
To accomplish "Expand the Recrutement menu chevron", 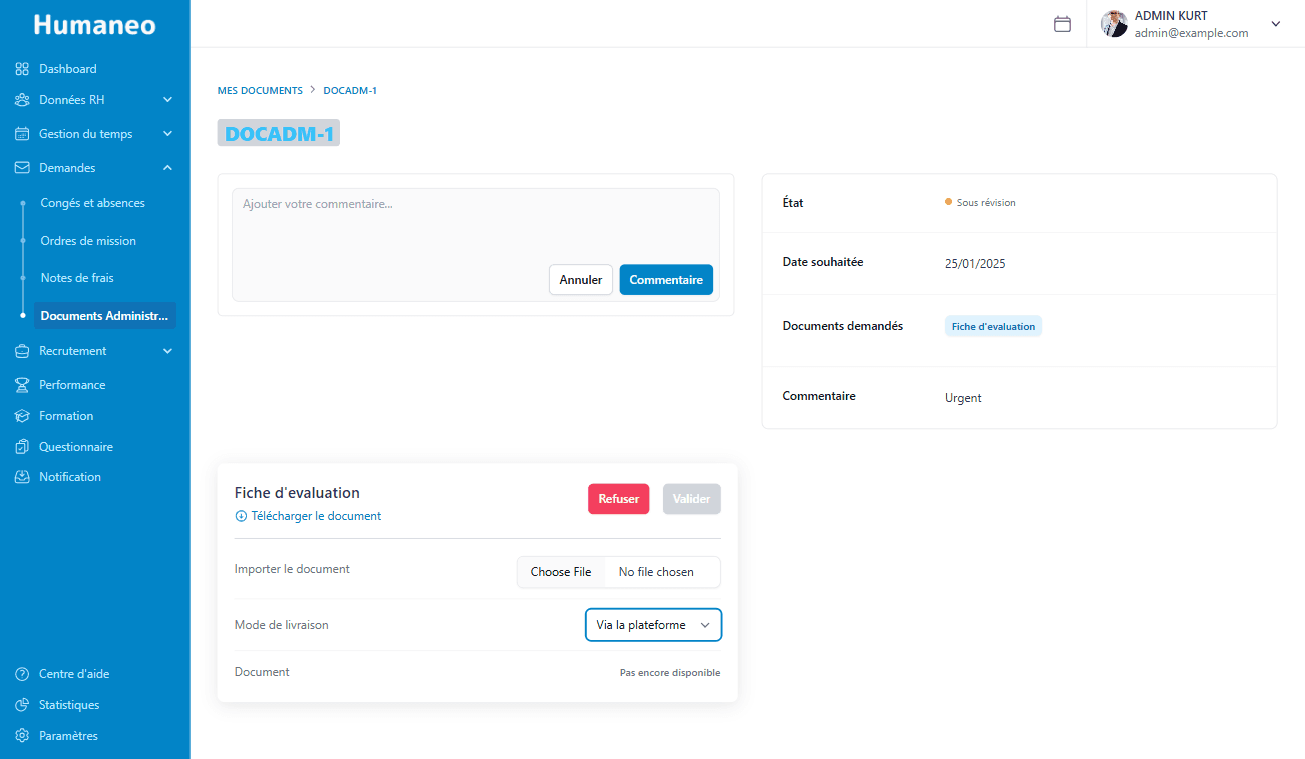I will pyautogui.click(x=168, y=351).
